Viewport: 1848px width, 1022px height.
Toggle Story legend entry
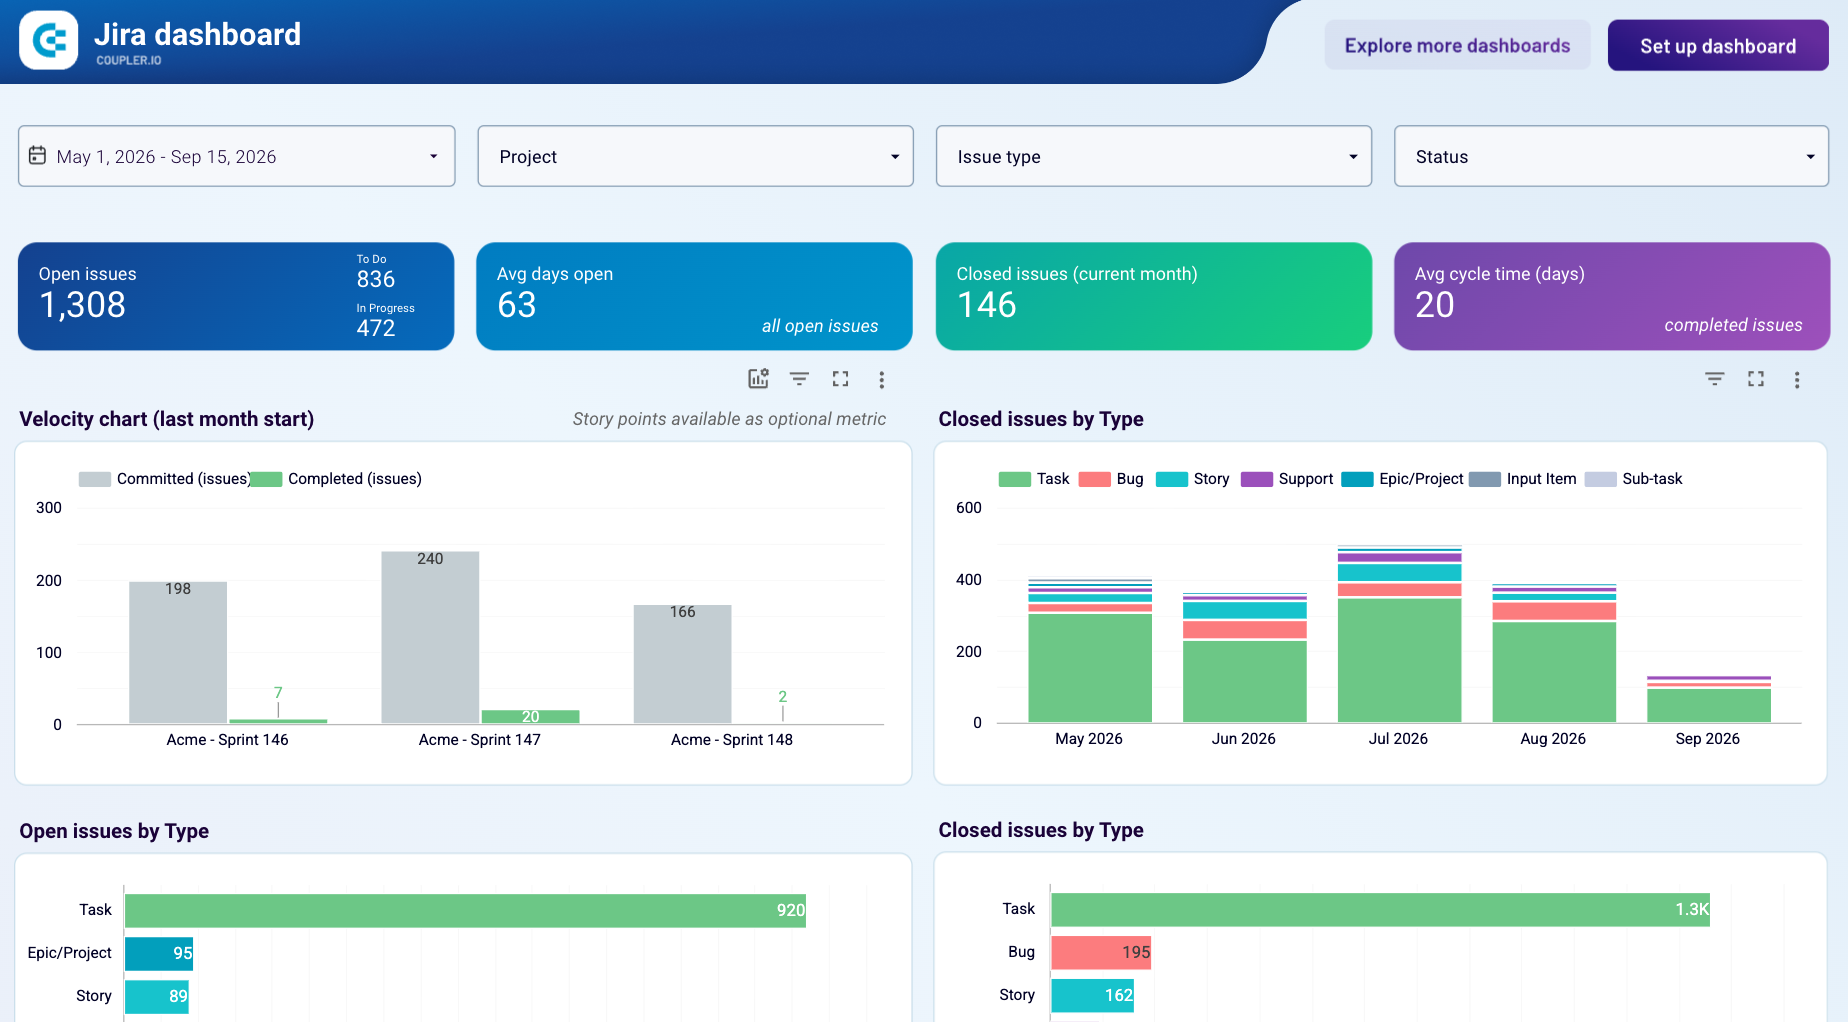pyautogui.click(x=1192, y=479)
